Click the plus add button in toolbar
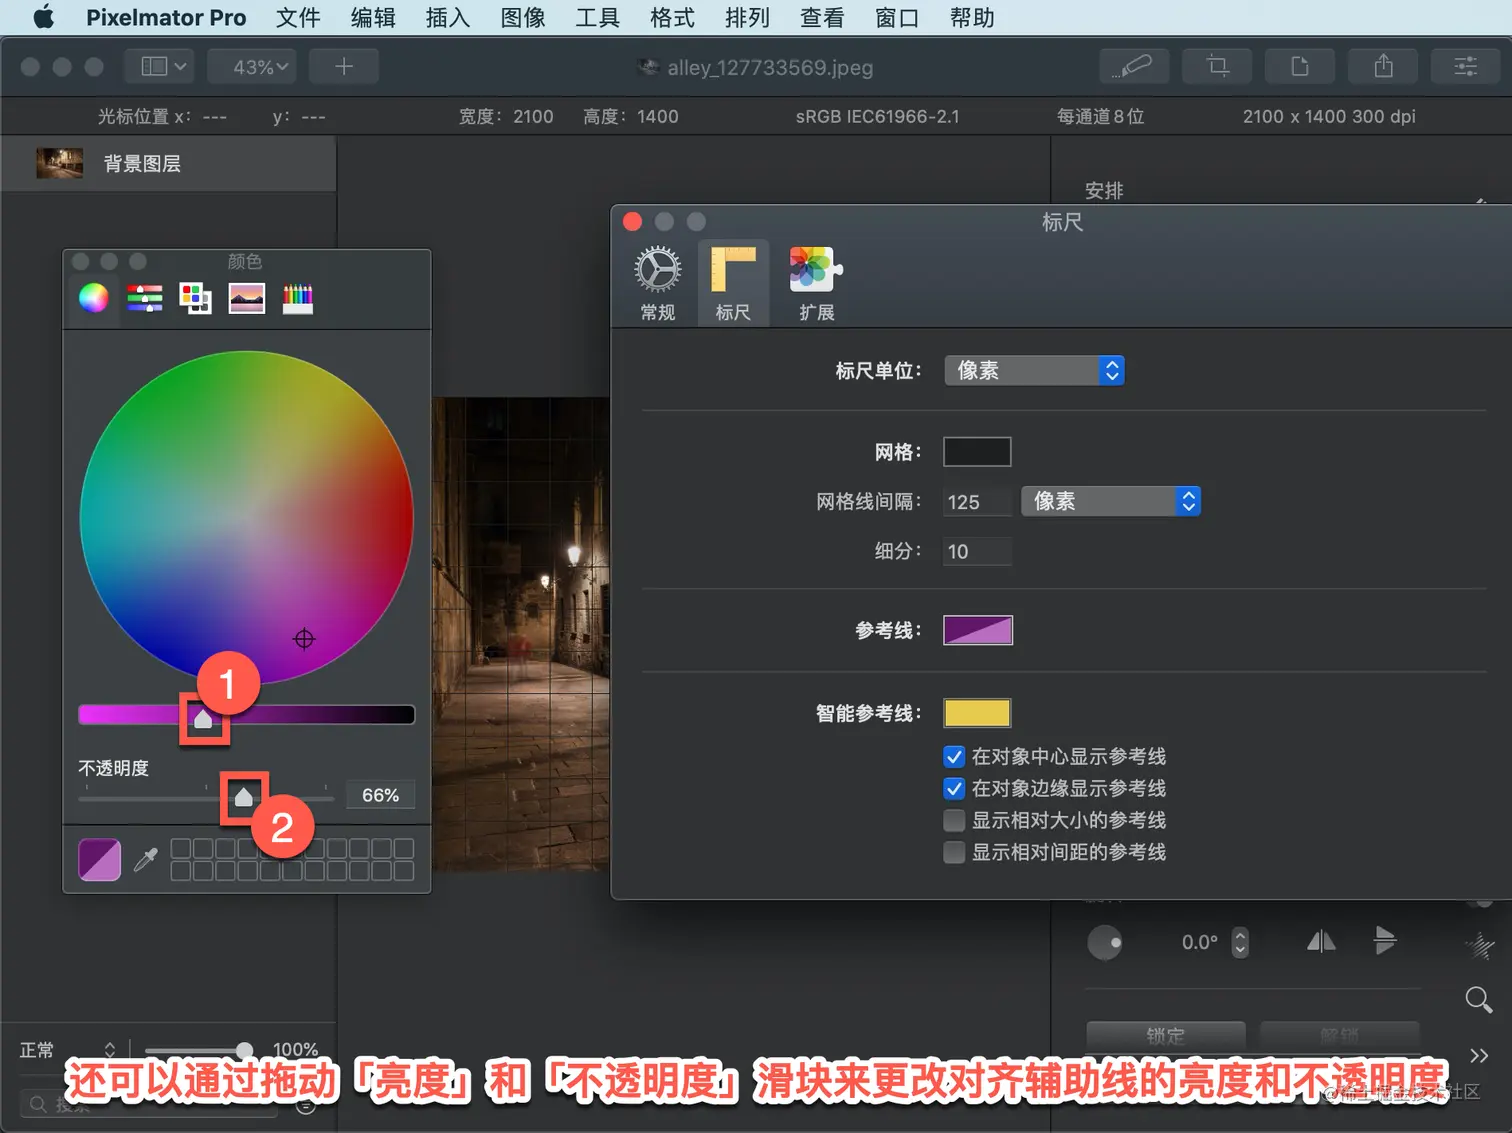 (344, 67)
